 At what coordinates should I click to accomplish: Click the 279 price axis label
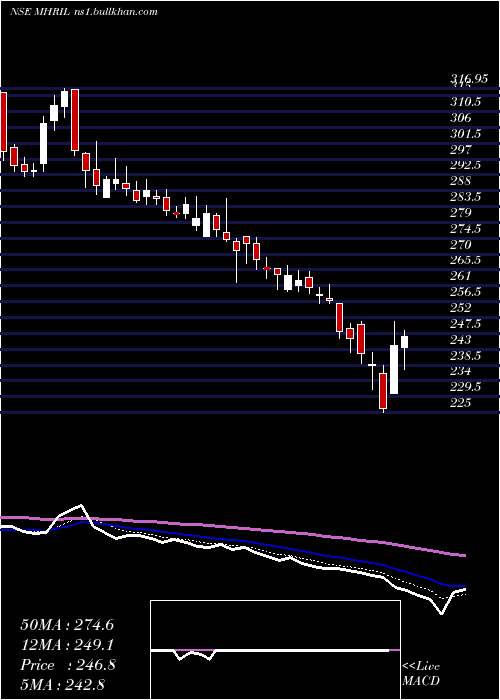pyautogui.click(x=461, y=212)
